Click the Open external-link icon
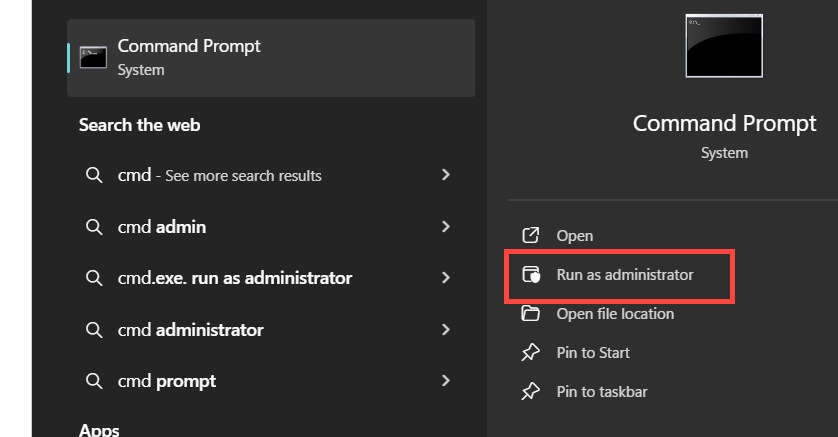This screenshot has width=838, height=437. 531,235
